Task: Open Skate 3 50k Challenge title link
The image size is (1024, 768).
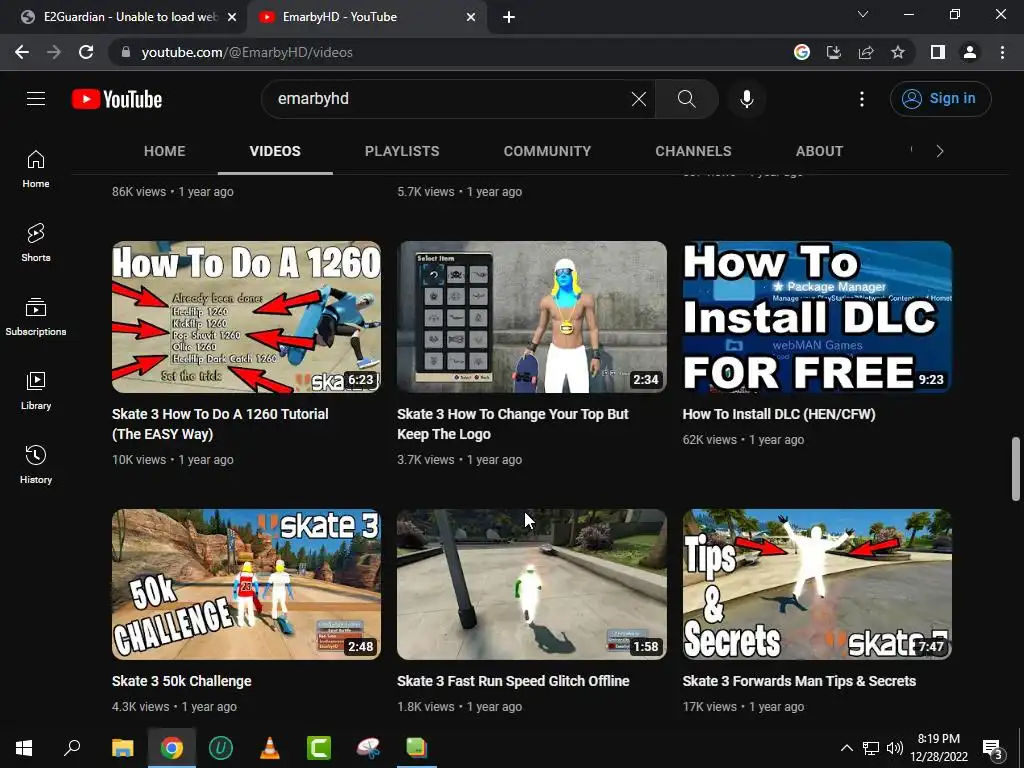Action: [182, 681]
